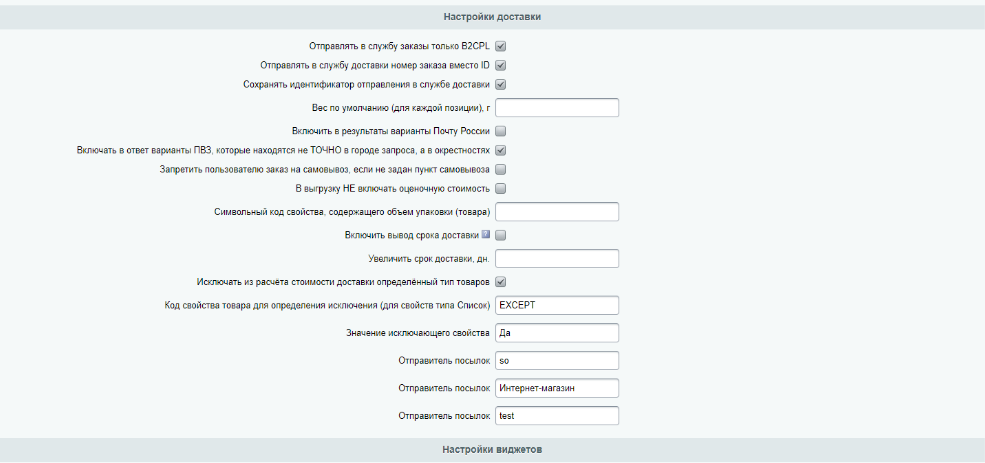Click the field containing EXCEPT
This screenshot has height=463, width=985.
click(x=557, y=305)
